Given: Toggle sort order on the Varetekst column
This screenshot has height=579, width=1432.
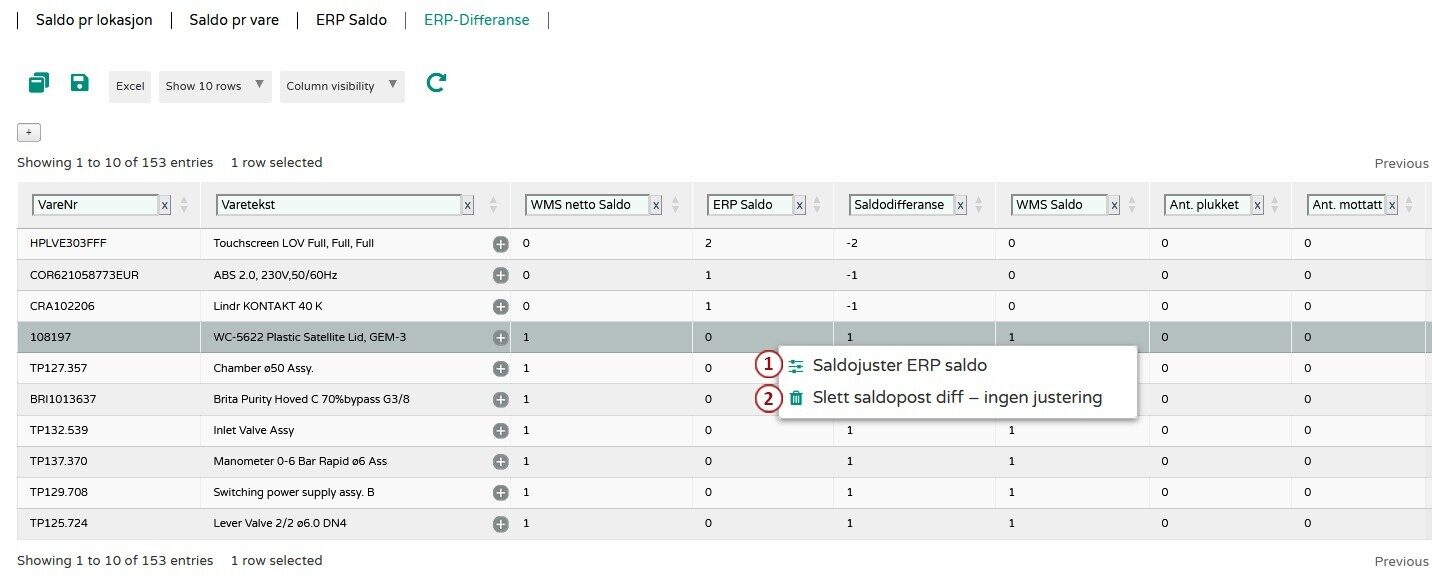Looking at the screenshot, I should pyautogui.click(x=493, y=205).
